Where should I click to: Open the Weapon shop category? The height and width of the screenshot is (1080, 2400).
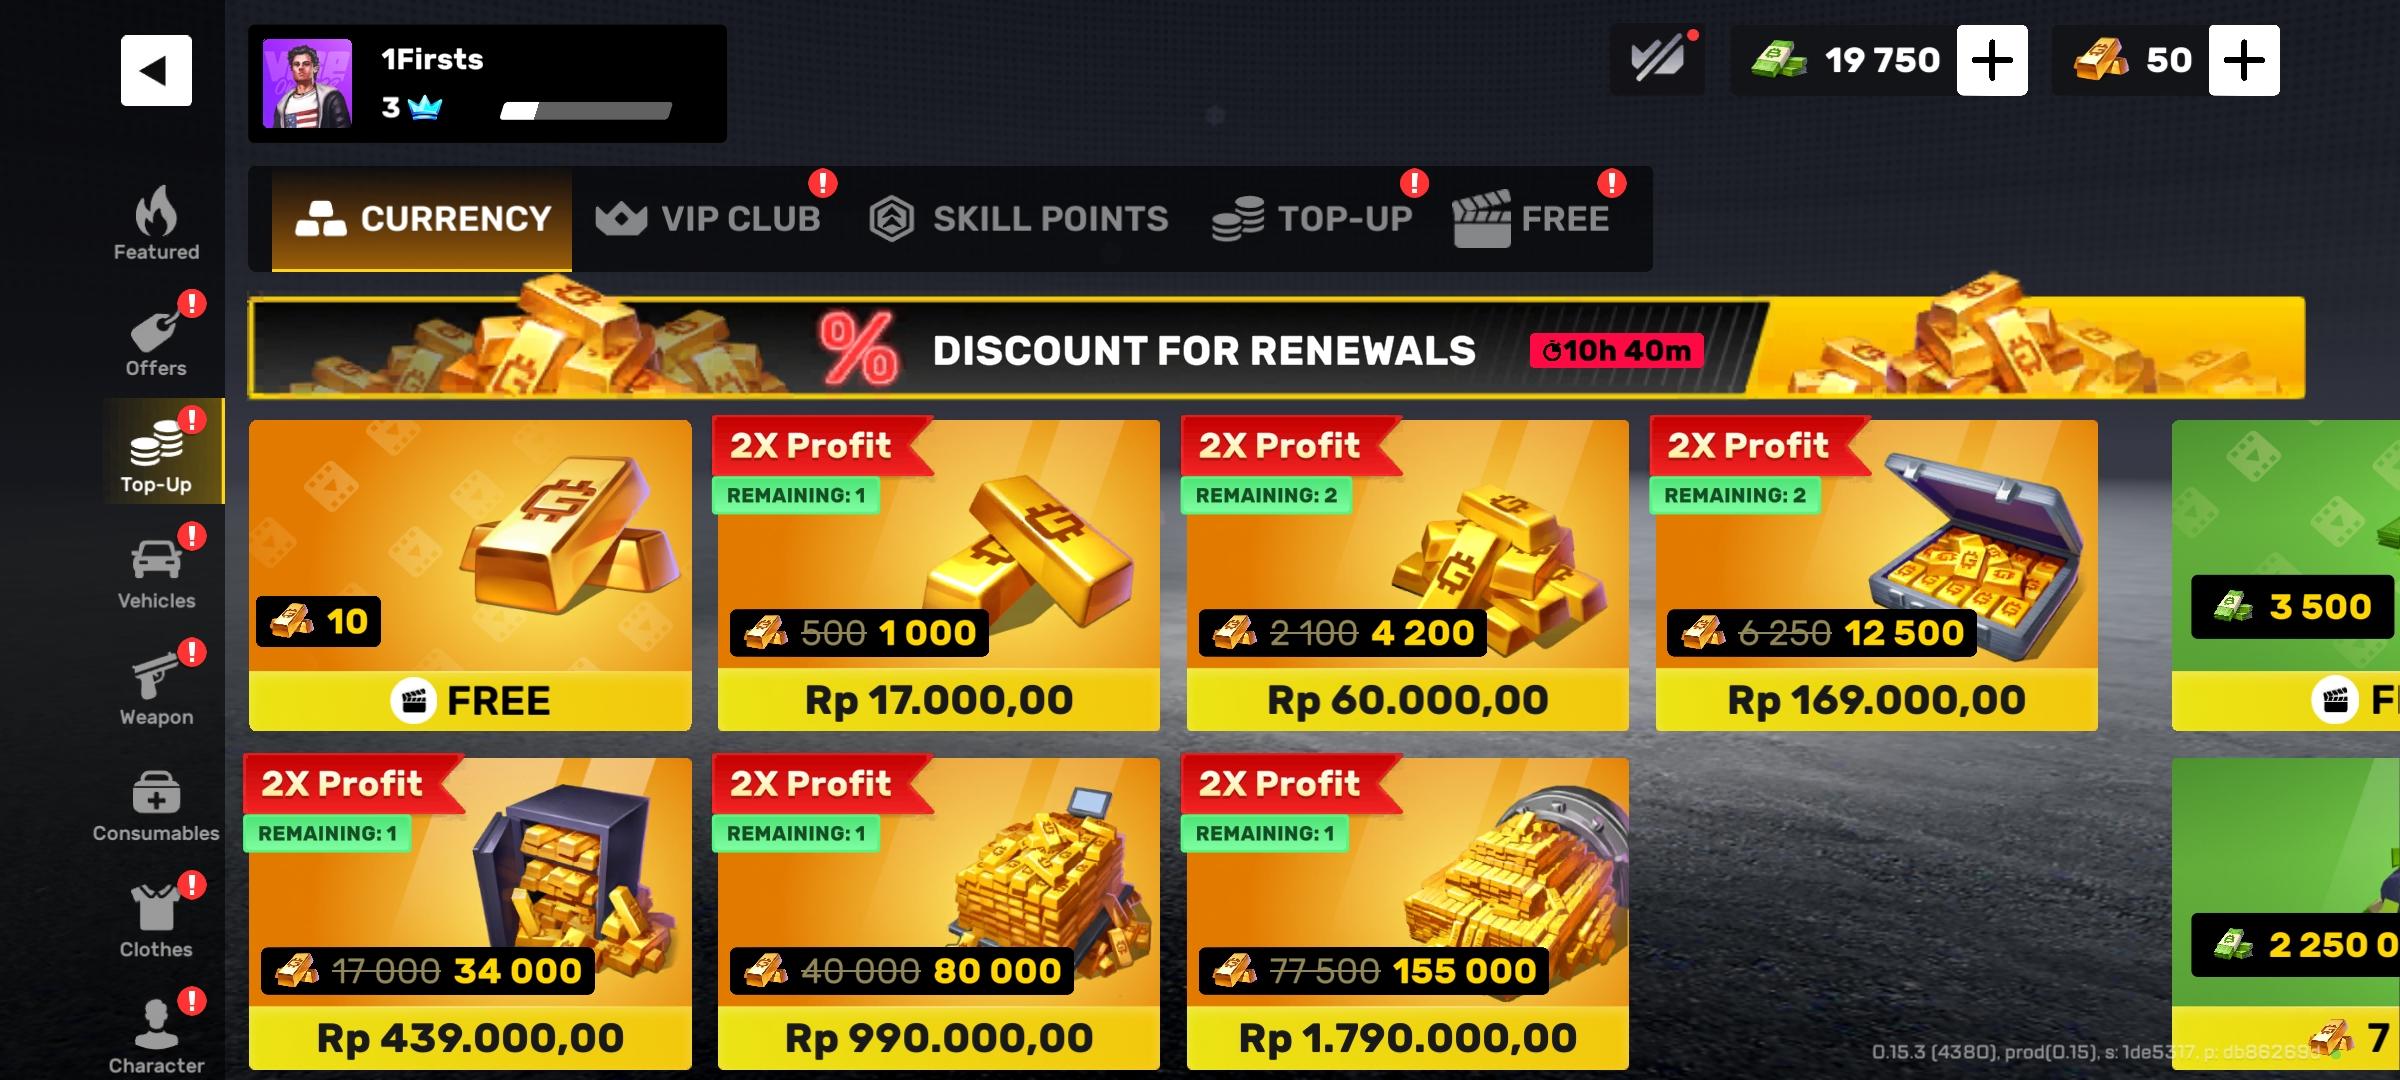point(156,689)
